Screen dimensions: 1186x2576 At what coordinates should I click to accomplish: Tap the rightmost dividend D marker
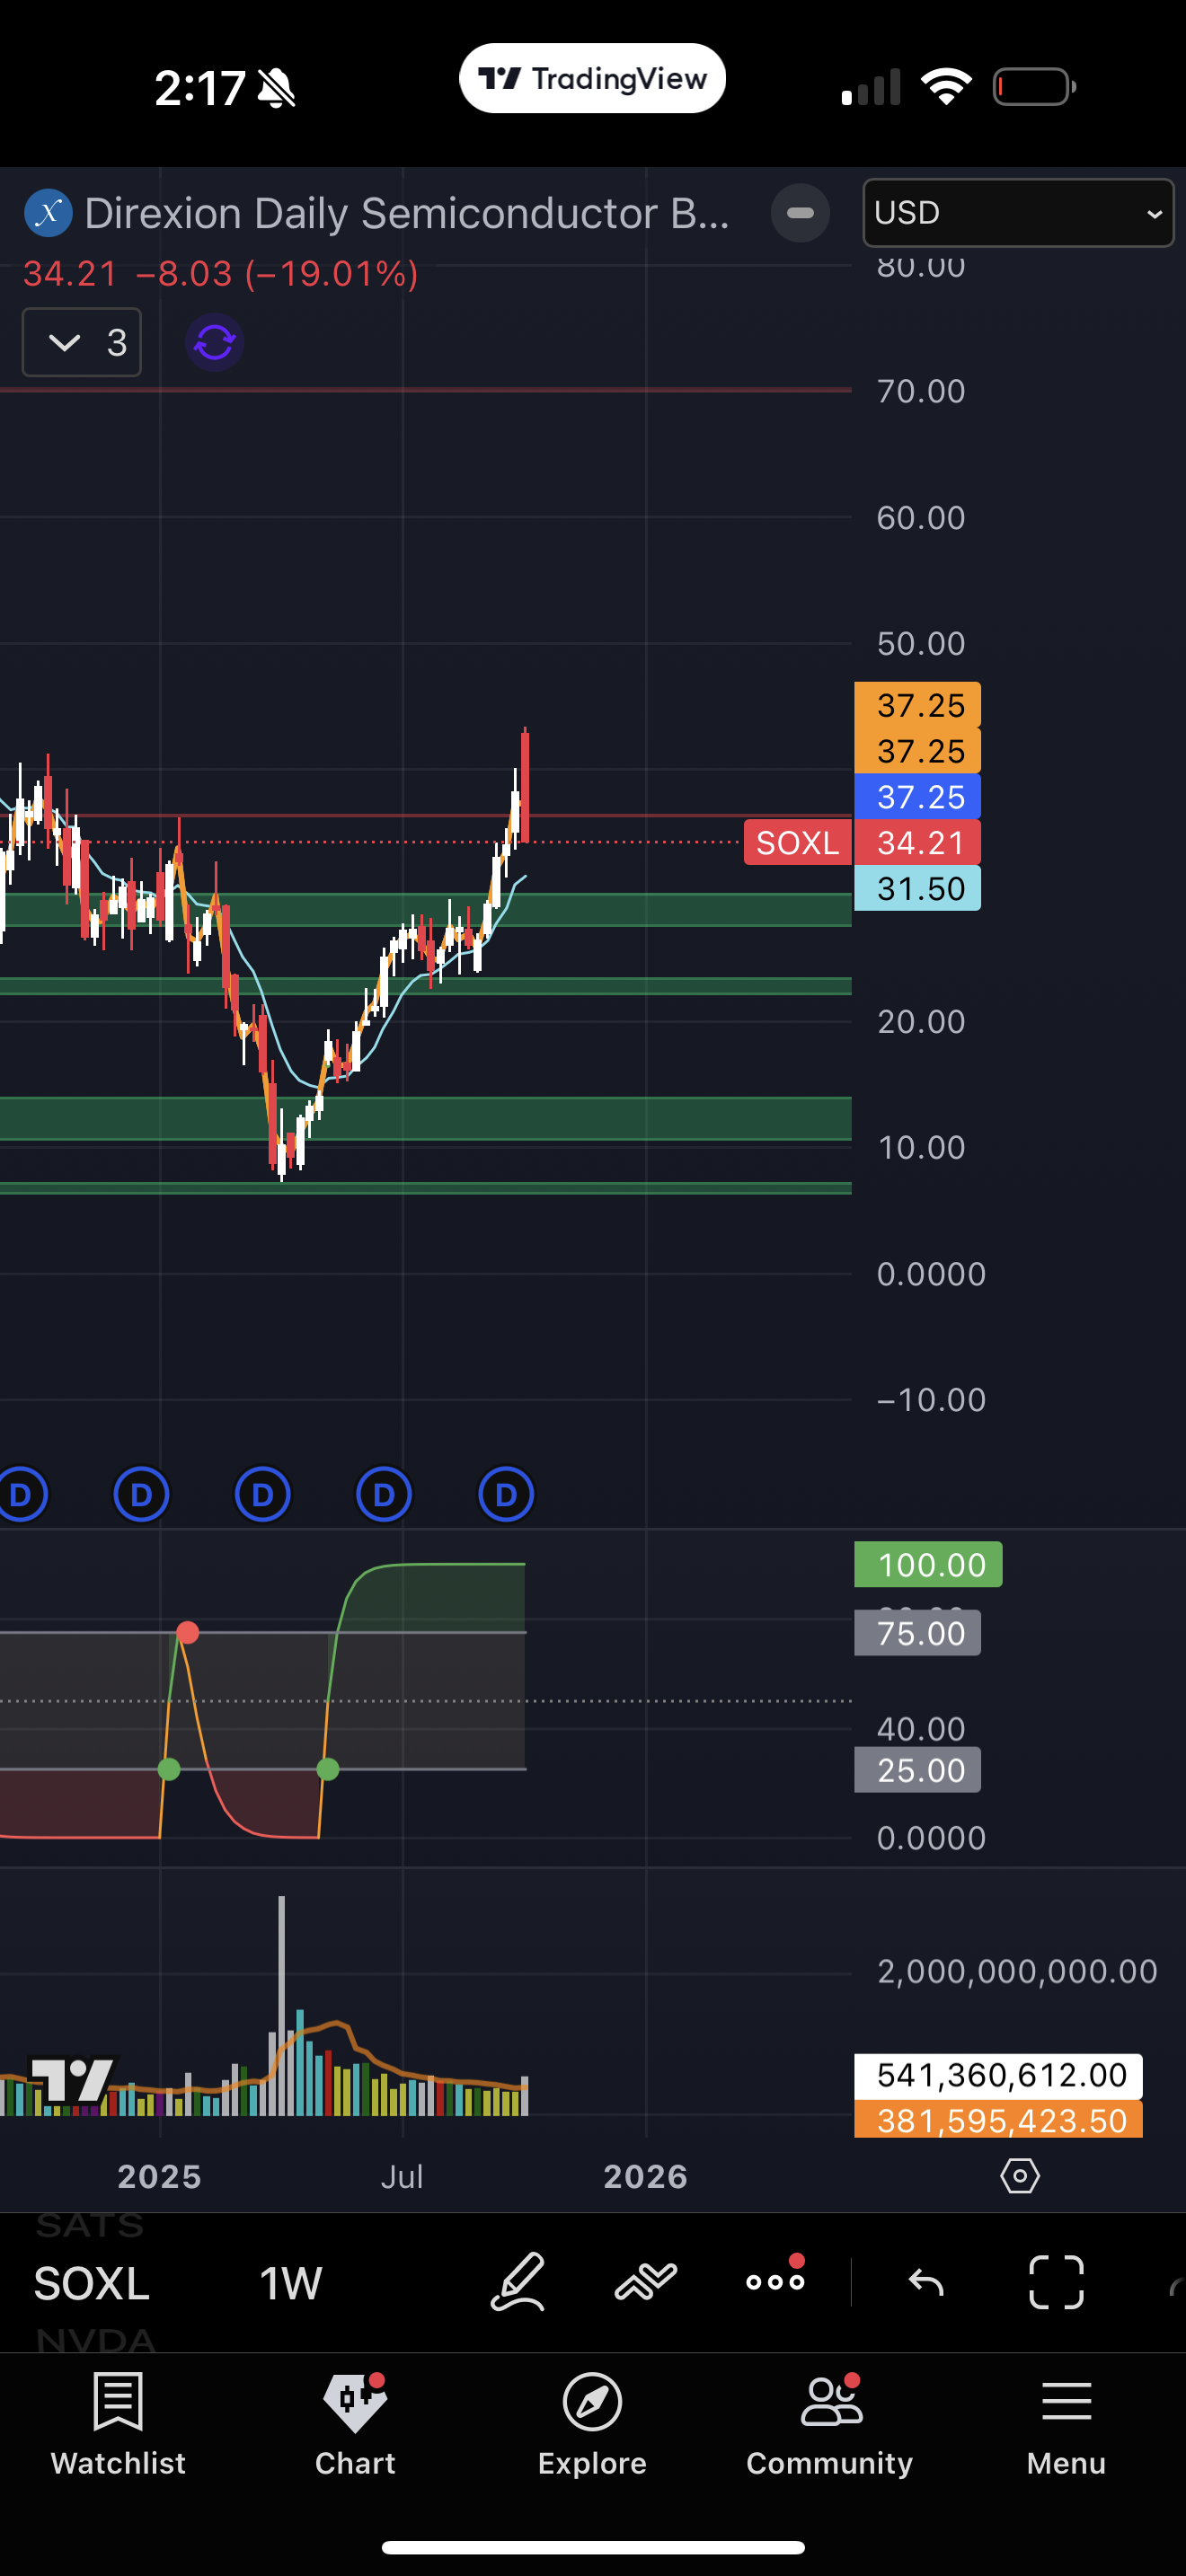[506, 1495]
